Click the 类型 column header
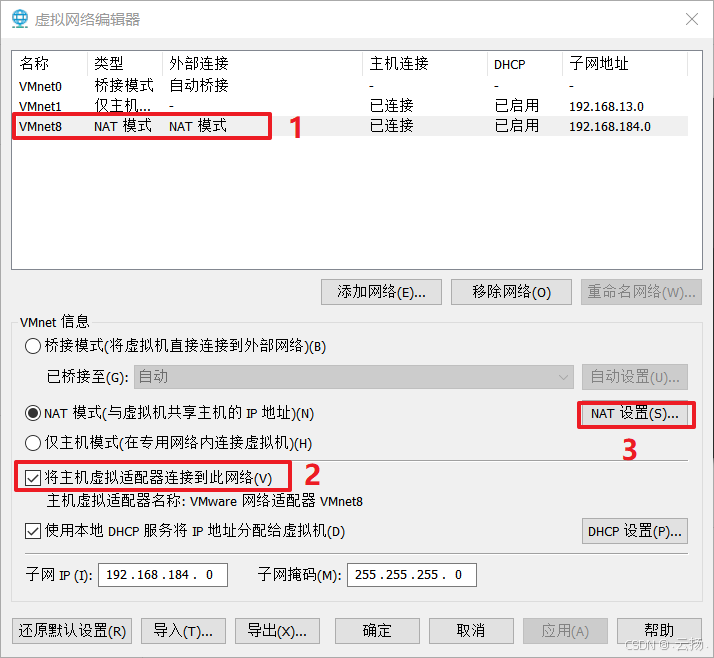 point(124,63)
